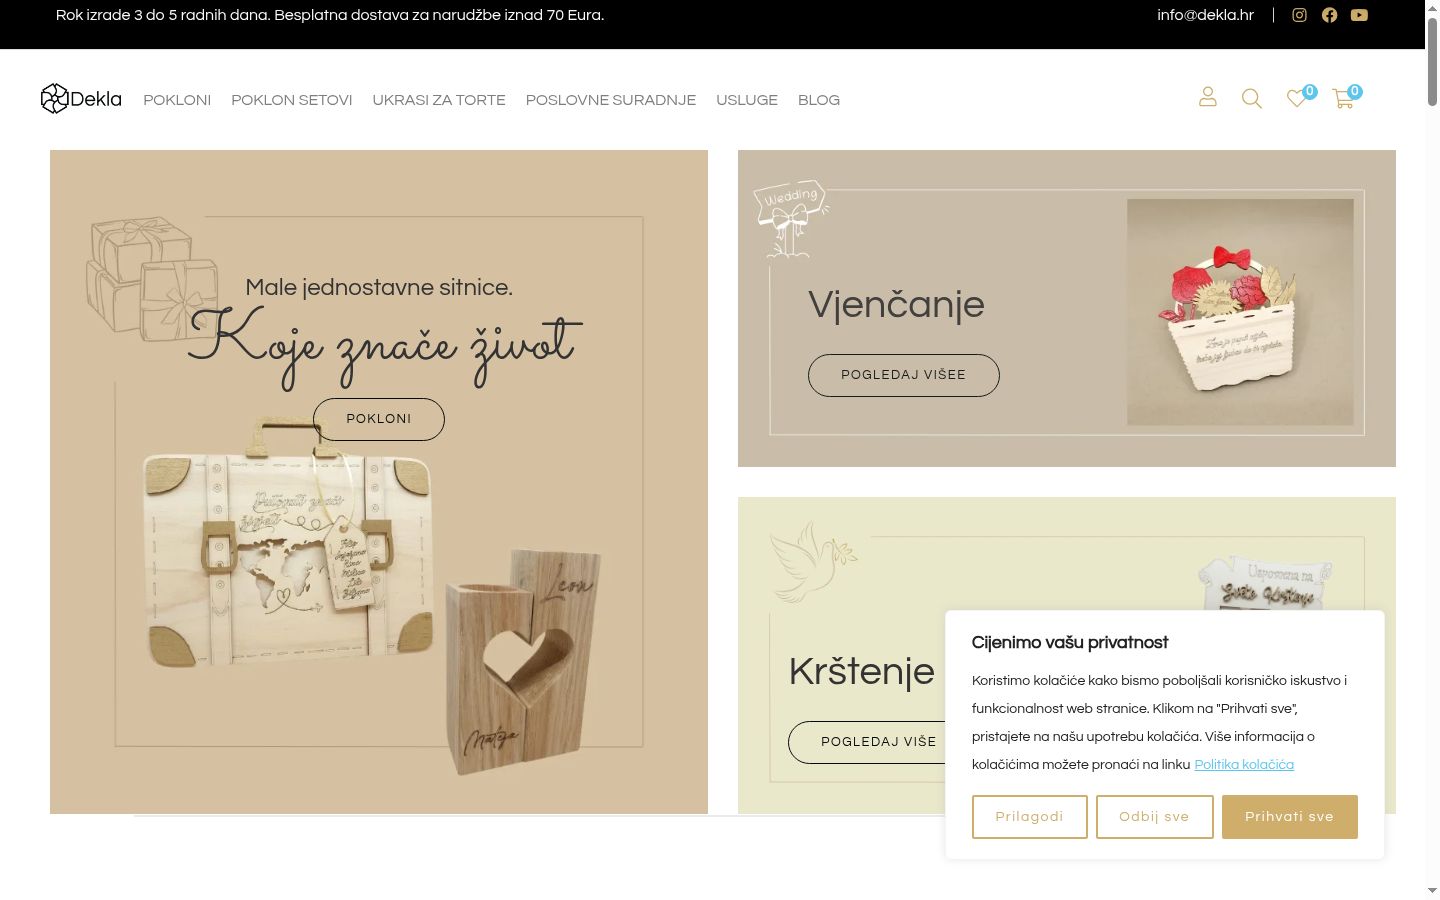Click the wooden heart candle holder image
This screenshot has height=900, width=1440.
click(x=523, y=662)
